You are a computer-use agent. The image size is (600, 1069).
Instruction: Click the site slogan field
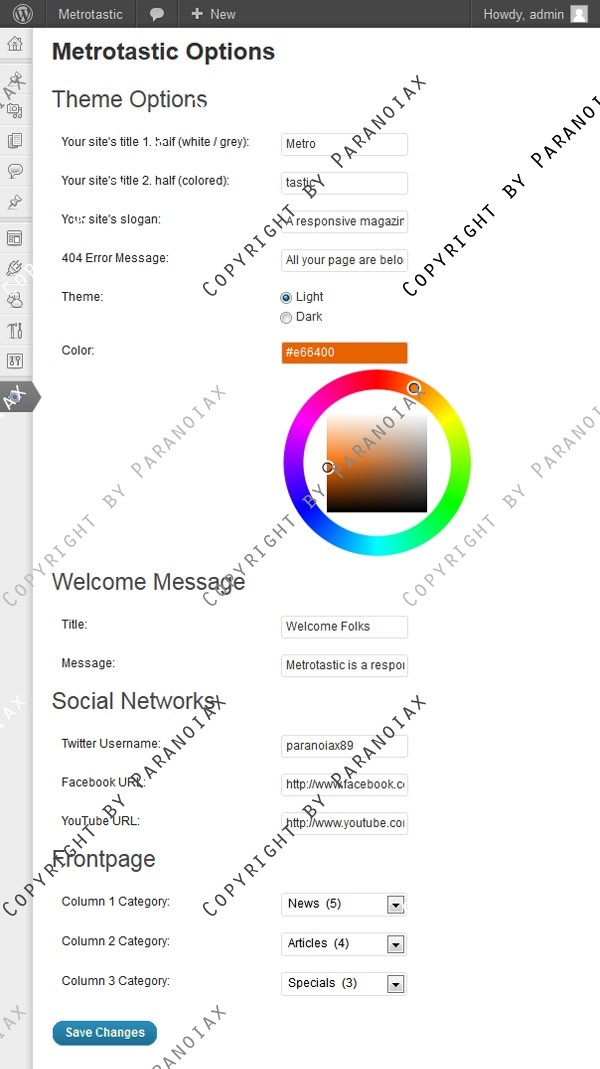tap(344, 222)
